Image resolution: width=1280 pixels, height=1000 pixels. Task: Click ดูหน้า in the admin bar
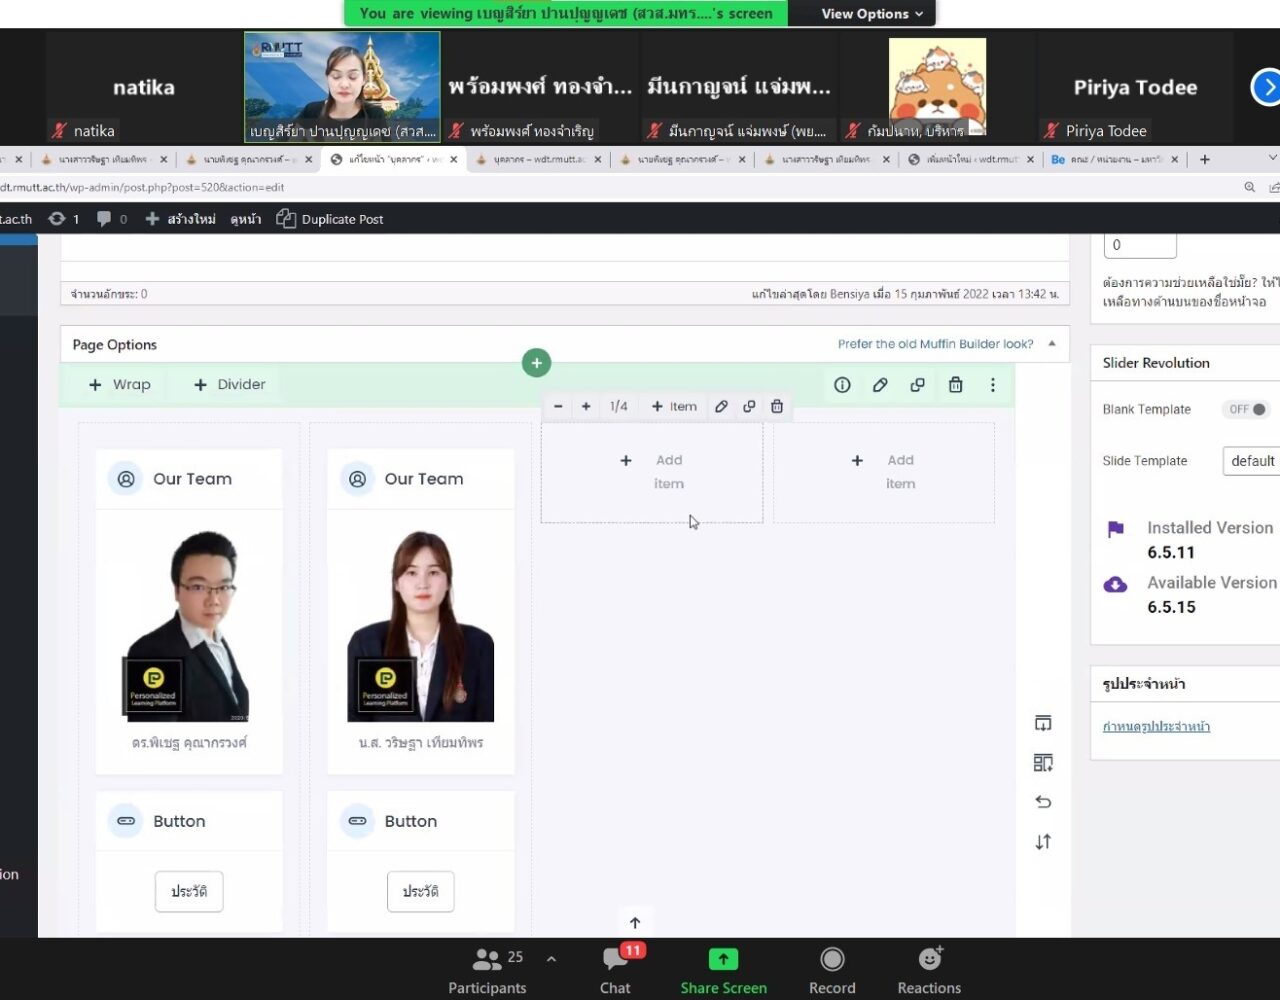[x=246, y=219]
